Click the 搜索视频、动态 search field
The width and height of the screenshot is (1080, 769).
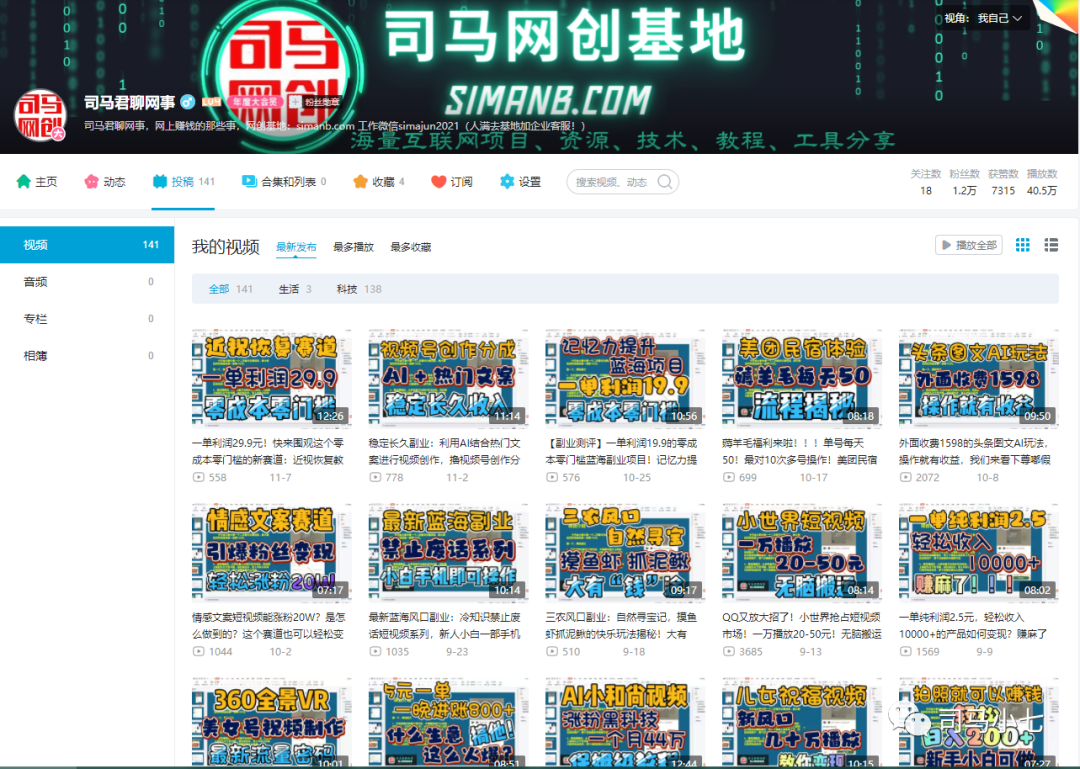(x=623, y=182)
